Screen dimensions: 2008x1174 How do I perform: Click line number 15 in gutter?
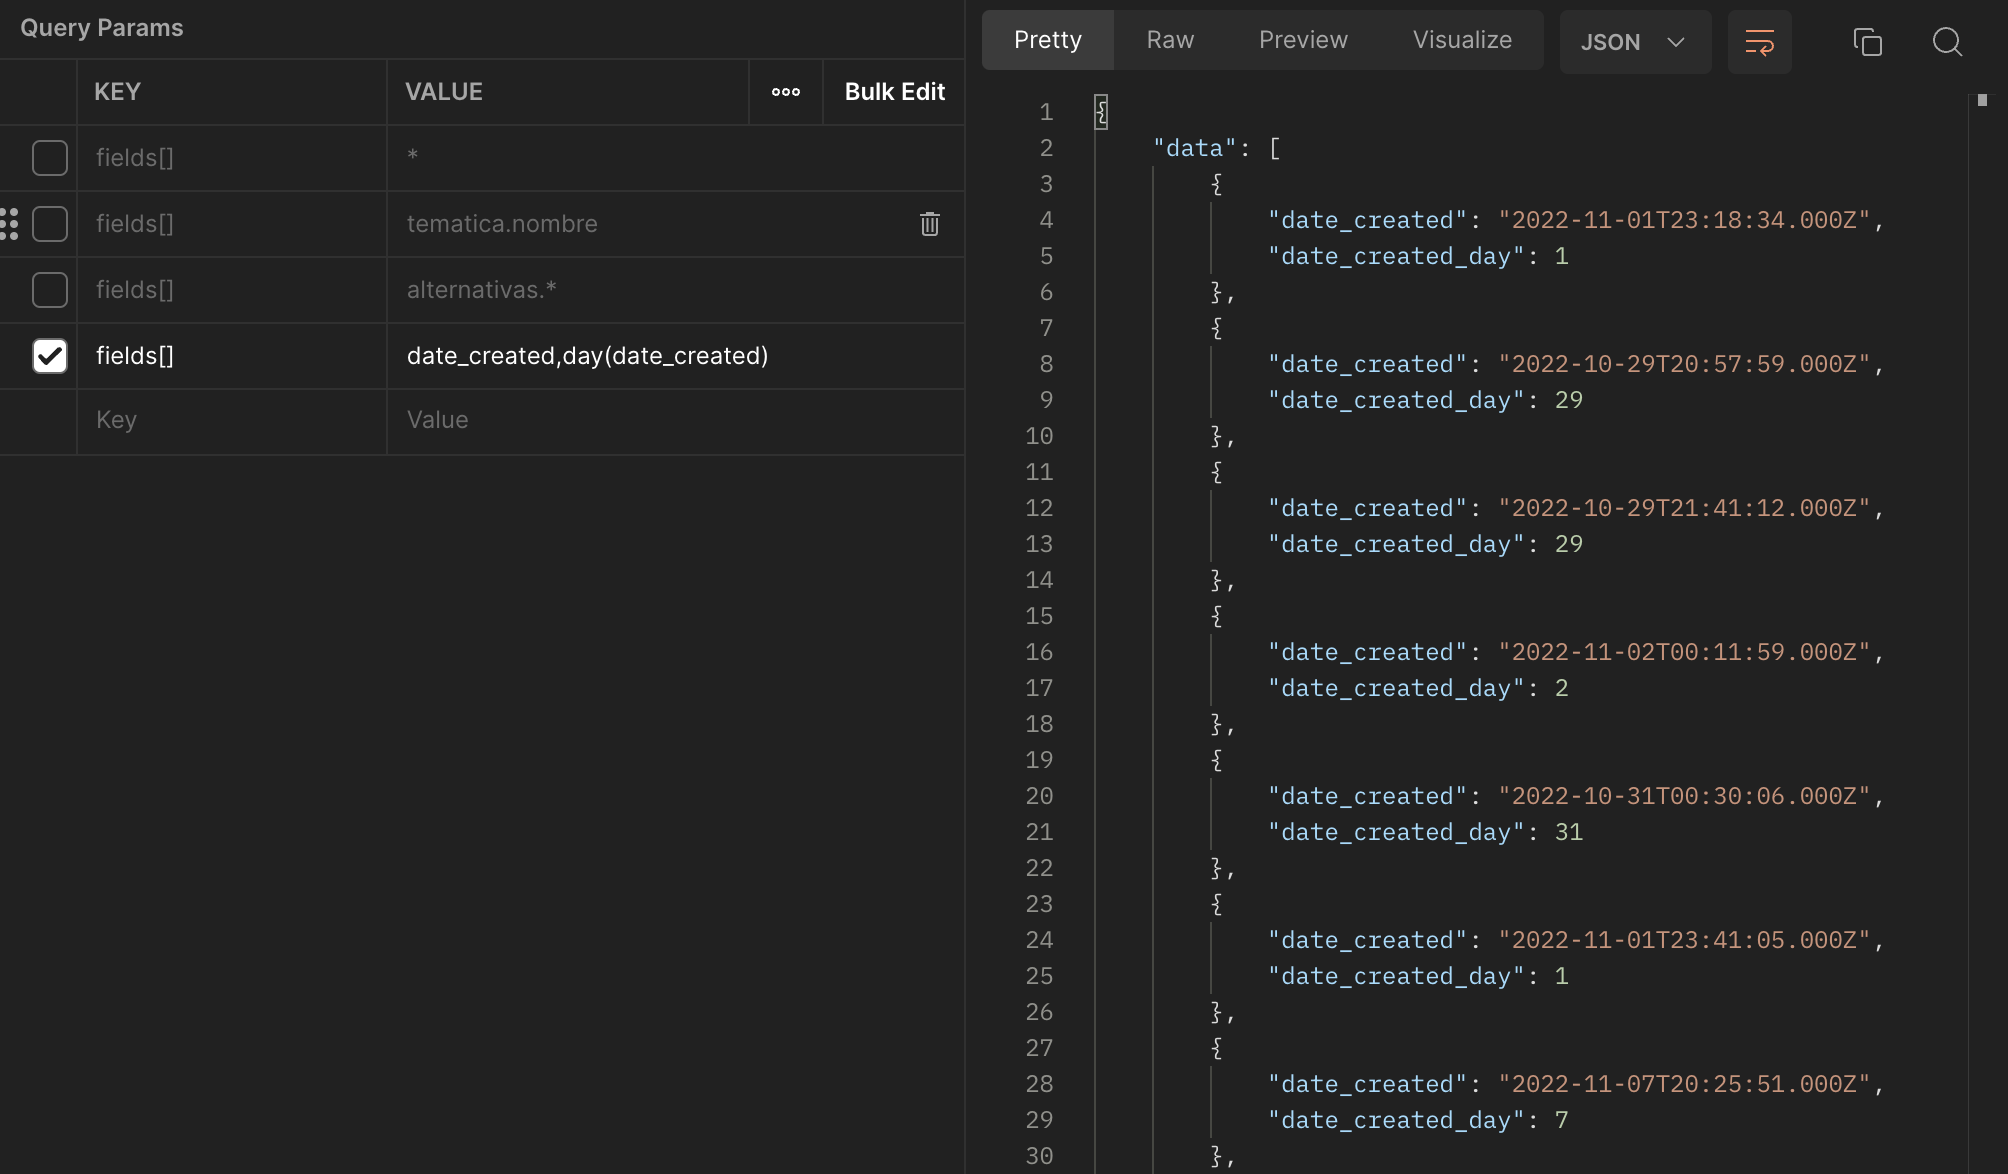click(1039, 616)
